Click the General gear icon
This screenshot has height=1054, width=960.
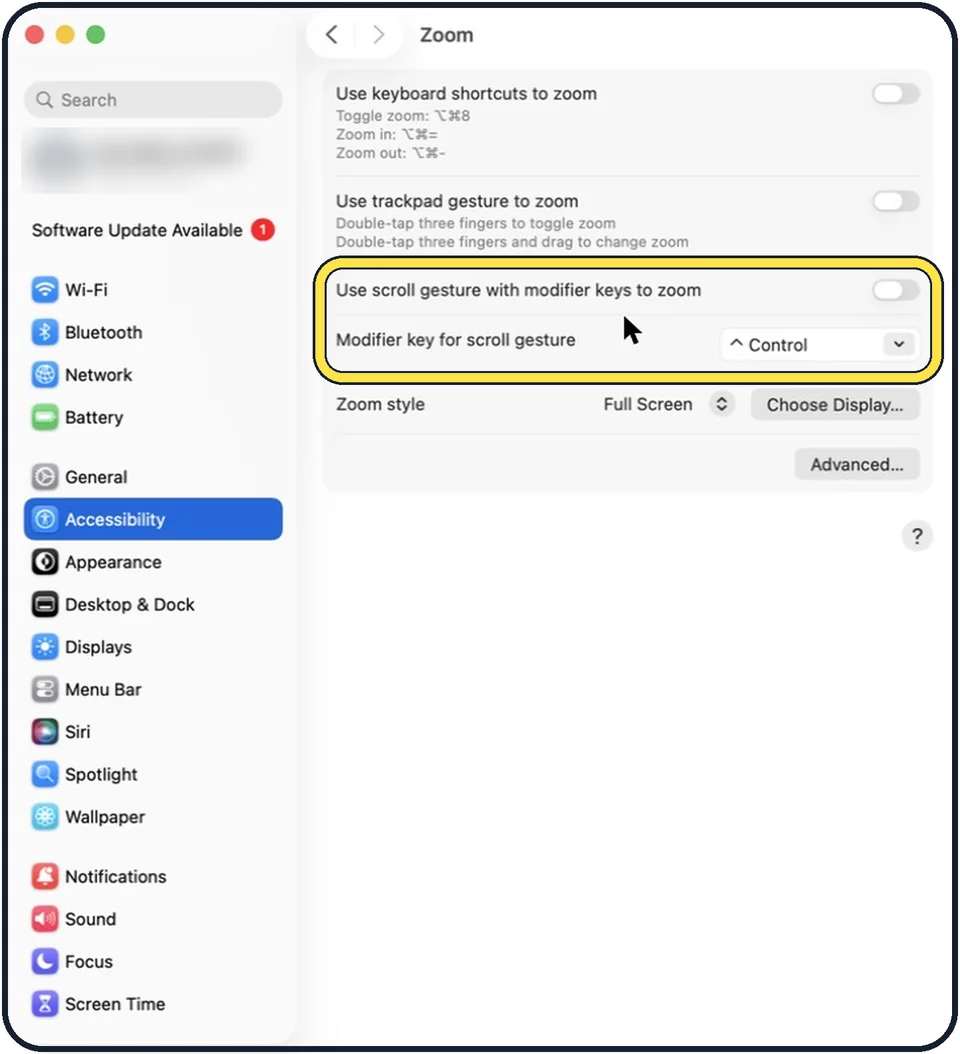point(45,477)
